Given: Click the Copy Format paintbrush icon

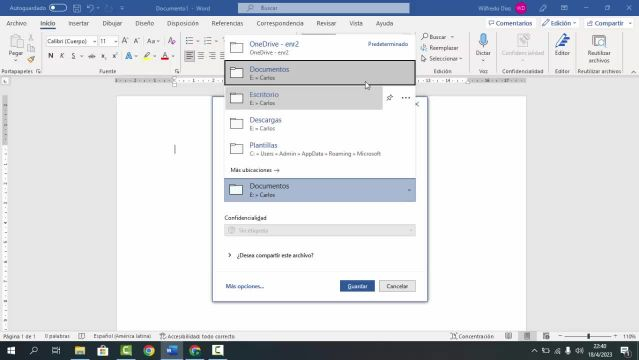Looking at the screenshot, I should (x=31, y=59).
